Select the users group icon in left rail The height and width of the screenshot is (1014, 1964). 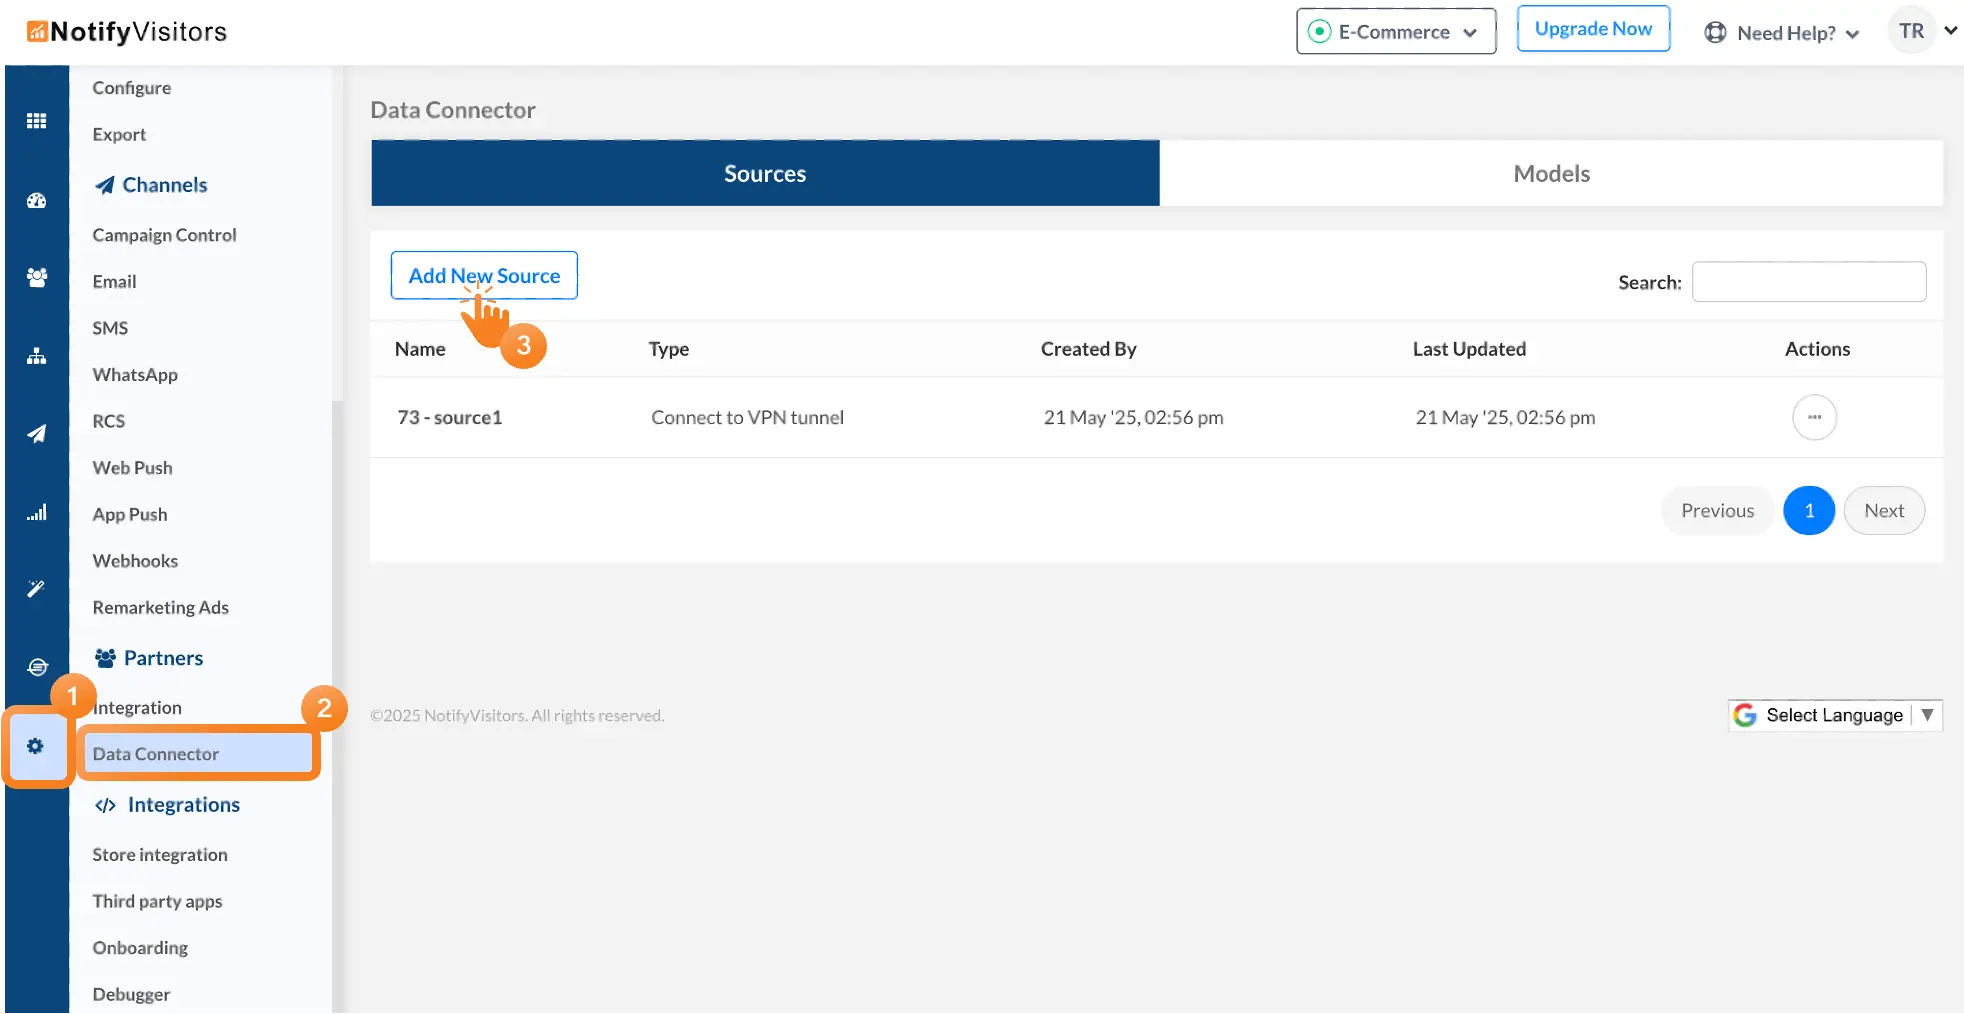coord(36,278)
